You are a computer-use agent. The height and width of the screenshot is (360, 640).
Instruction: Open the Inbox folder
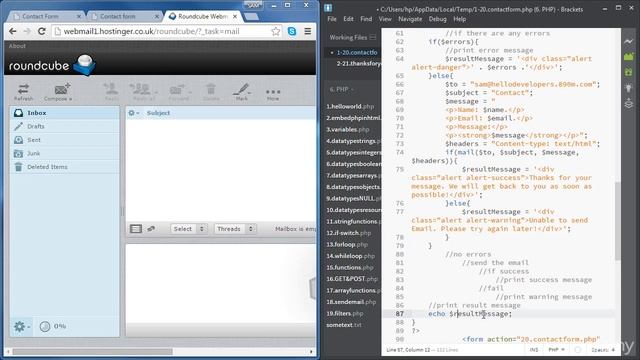[x=65, y=113]
